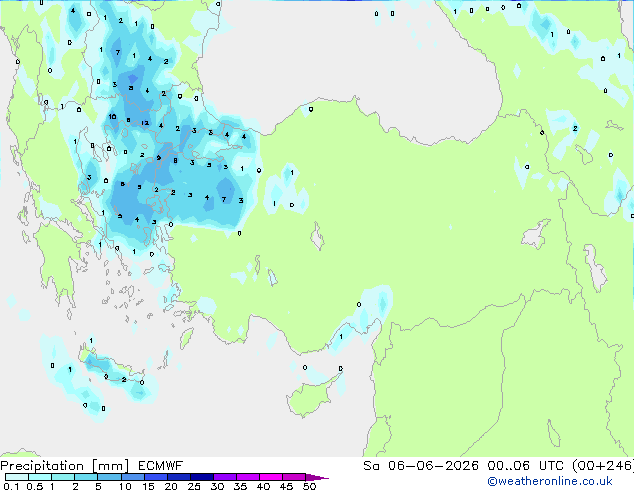Image resolution: width=634 pixels, height=490 pixels.
Task: Click the "[mm]" unit label
Action: [110, 466]
